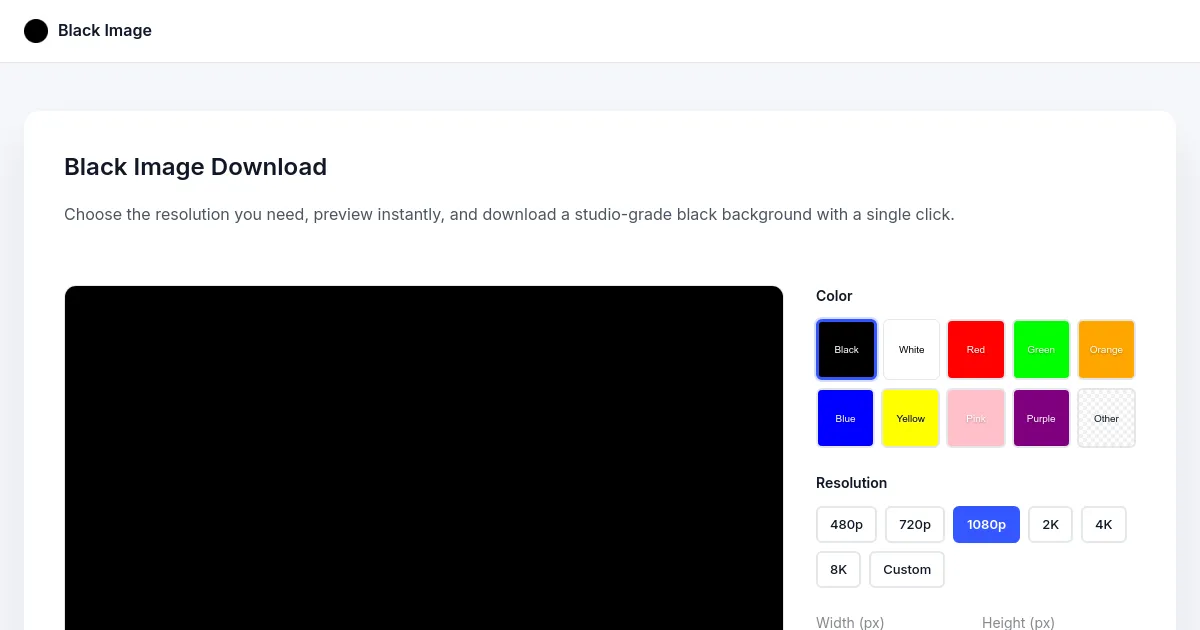Viewport: 1200px width, 630px height.
Task: Open the Custom resolution option
Action: click(x=907, y=569)
